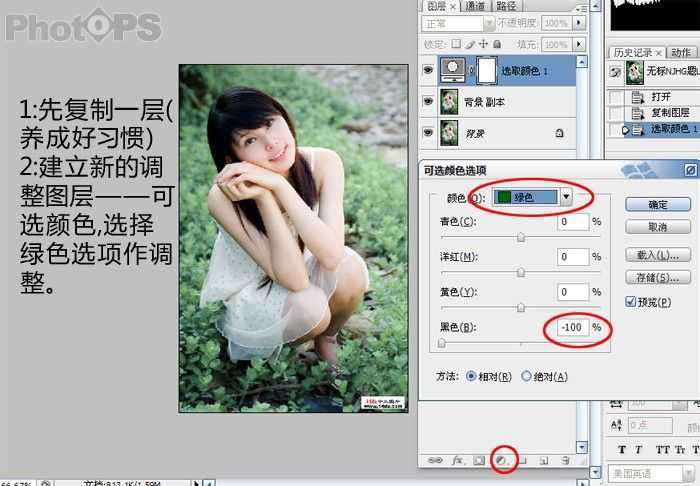The width and height of the screenshot is (700, 486).
Task: Hide the 背景 副本 layer eye
Action: [428, 101]
